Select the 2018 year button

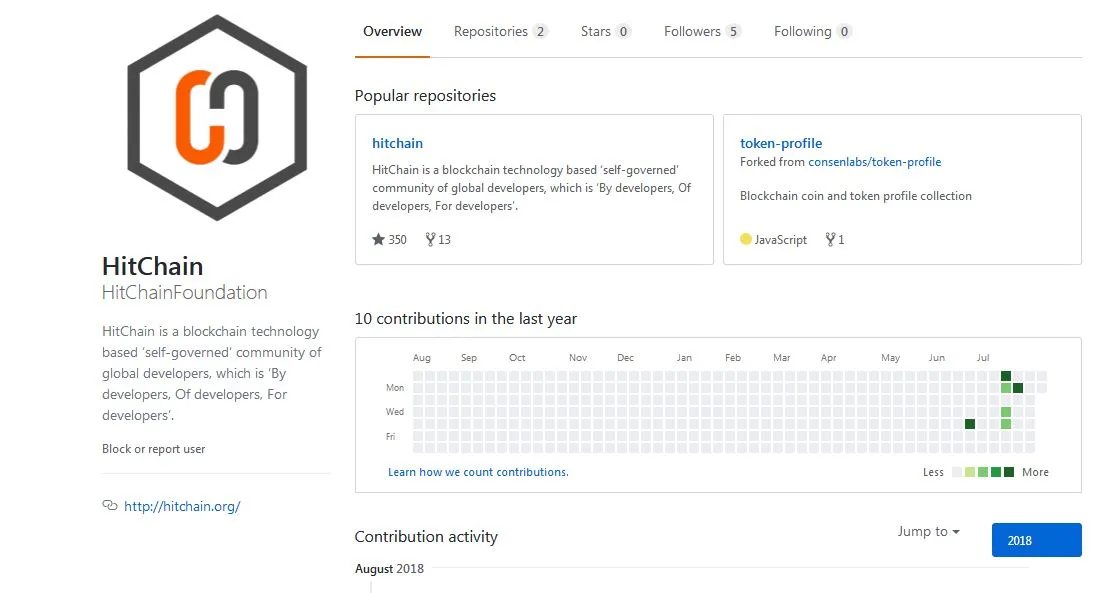(x=1036, y=540)
